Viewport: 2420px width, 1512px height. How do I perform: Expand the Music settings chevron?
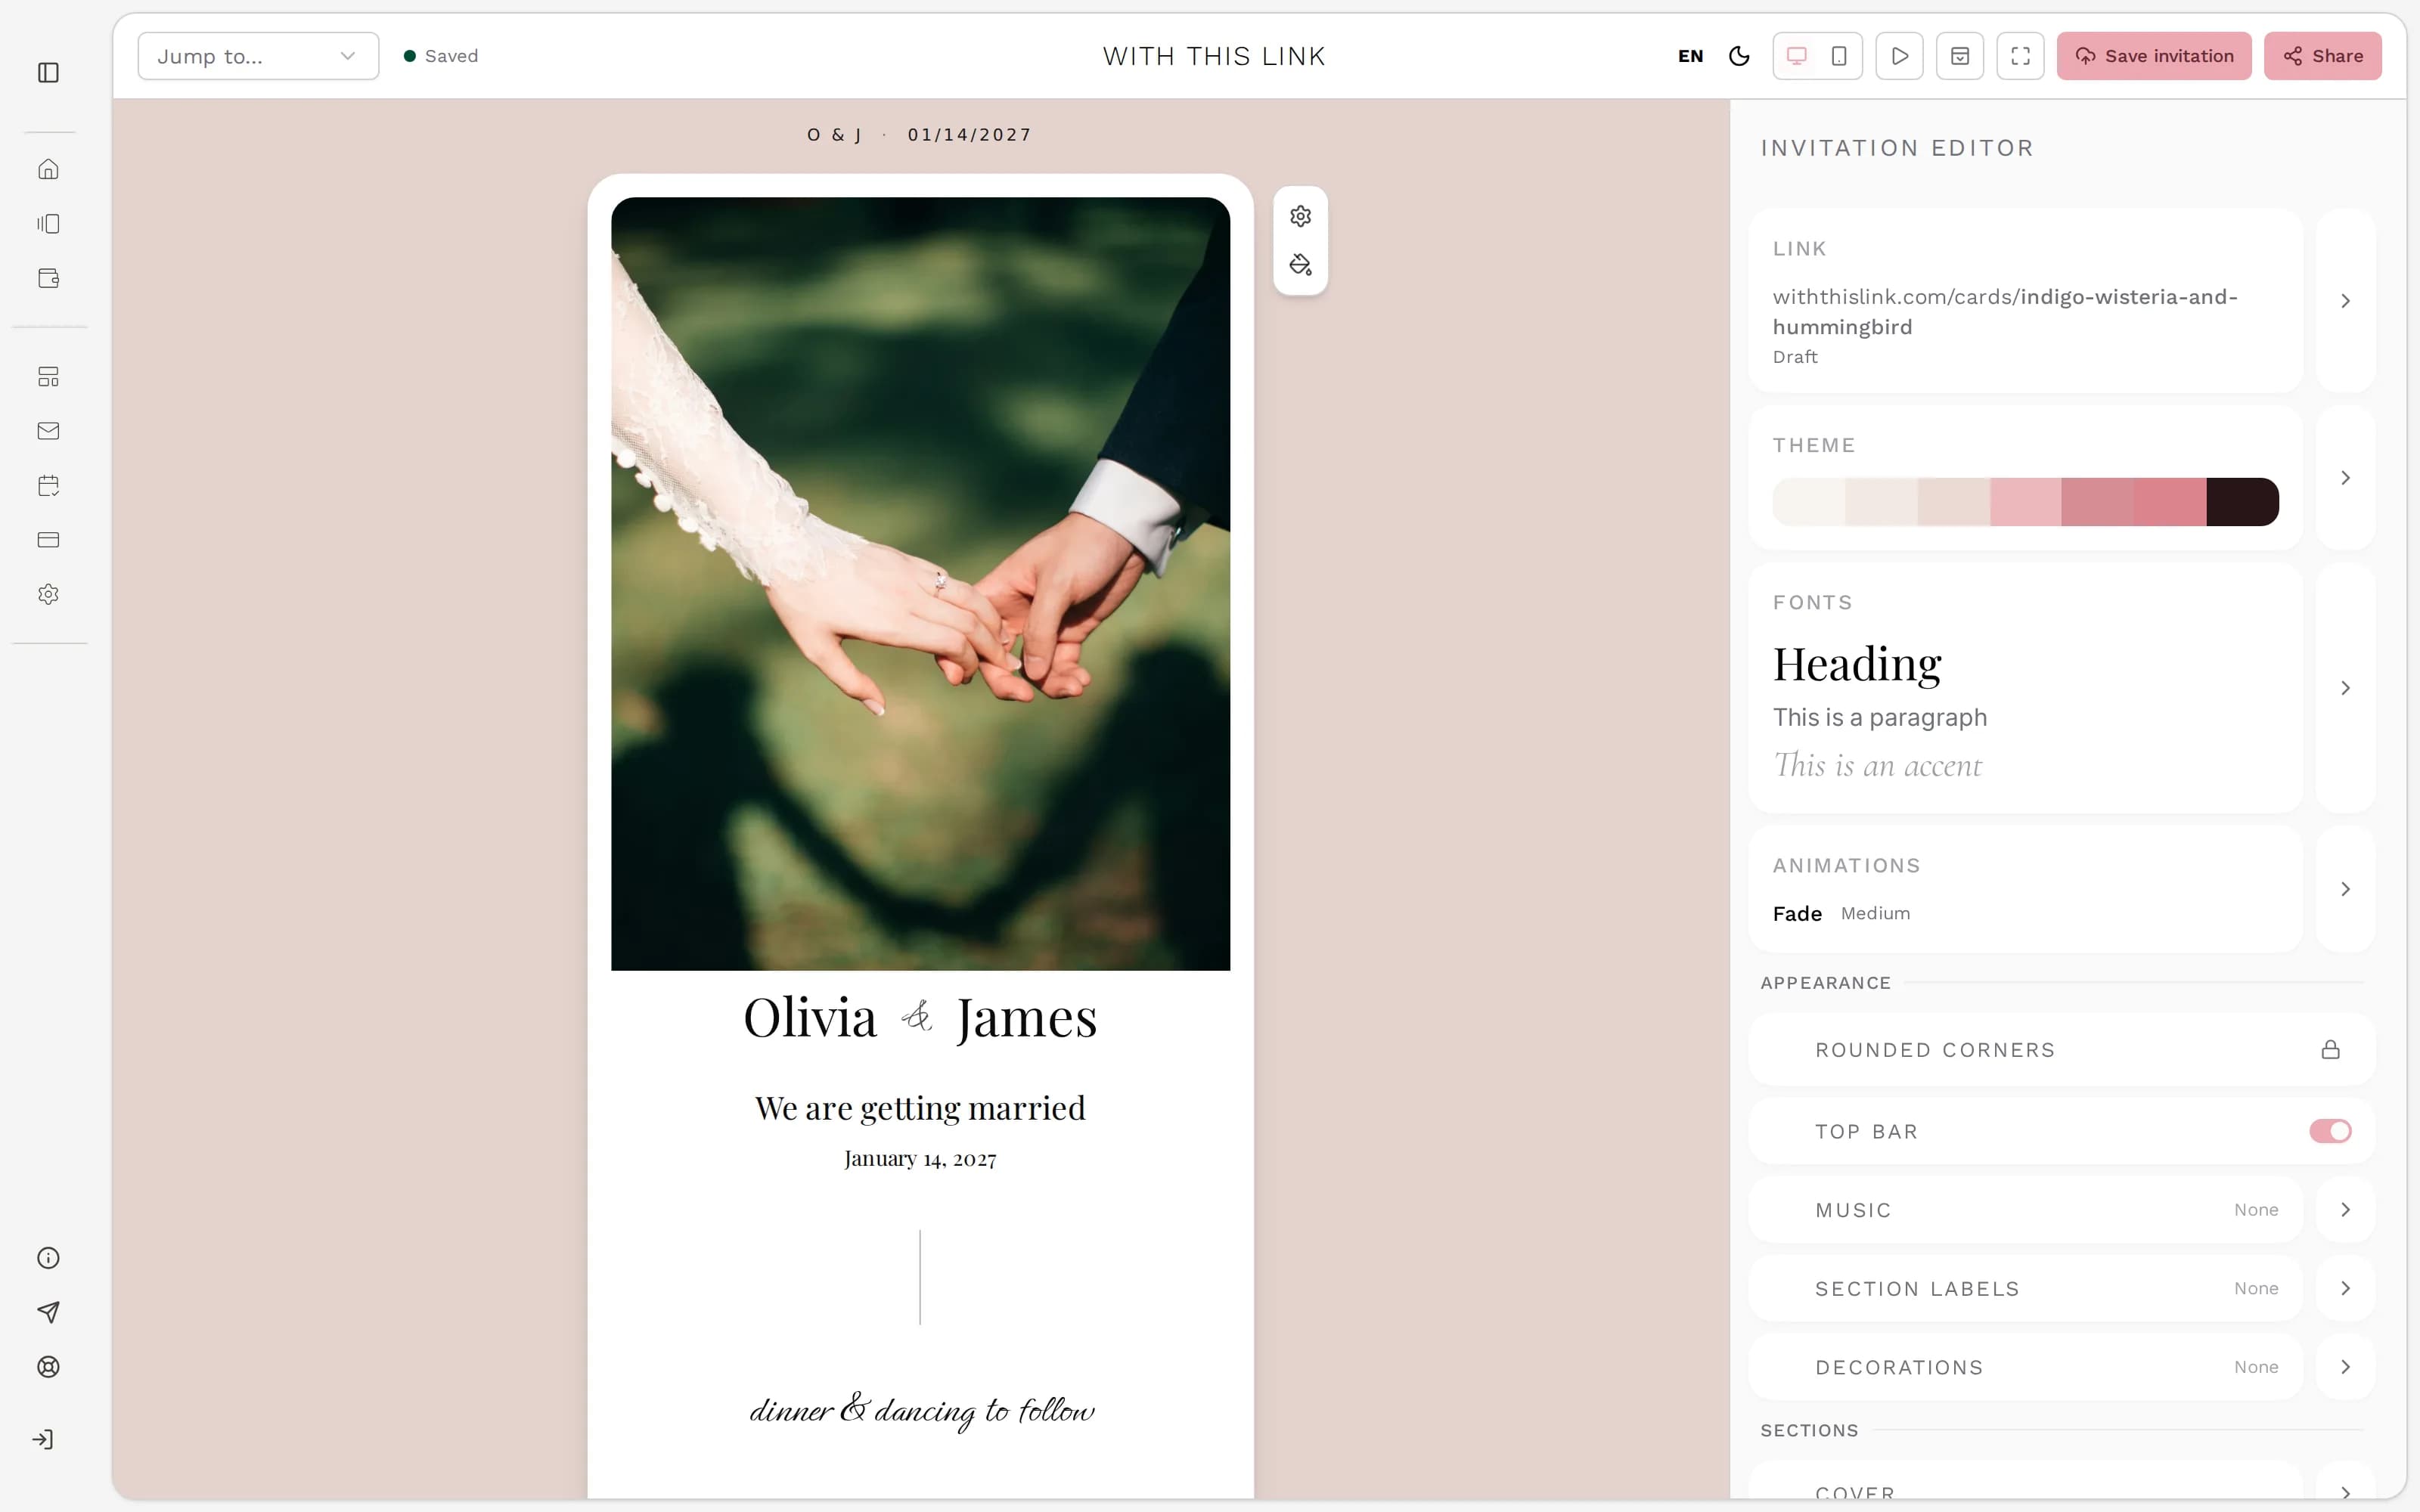[x=2345, y=1210]
